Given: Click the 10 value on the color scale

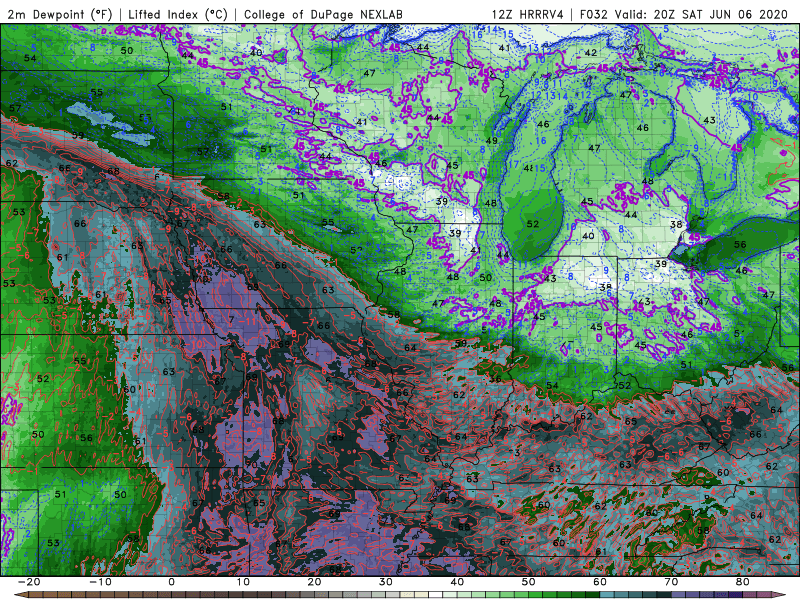Looking at the screenshot, I should [x=243, y=582].
